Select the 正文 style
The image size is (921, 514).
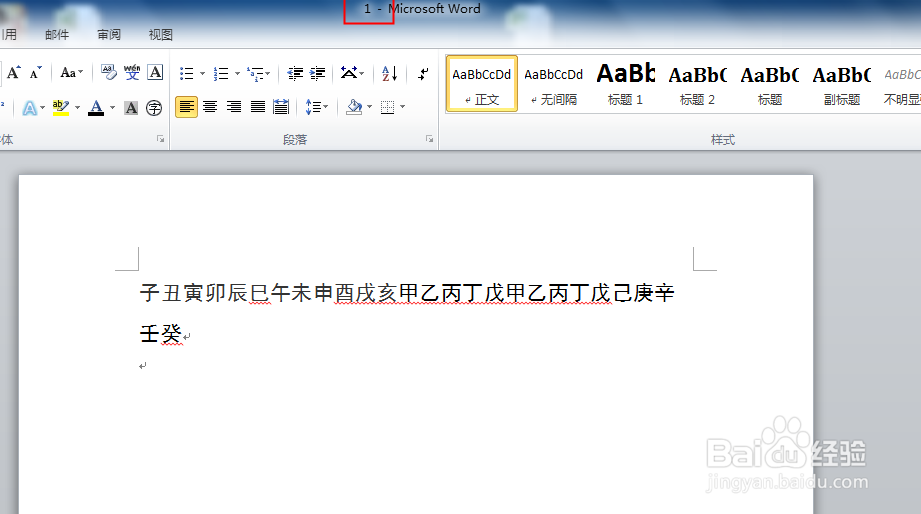coord(482,83)
